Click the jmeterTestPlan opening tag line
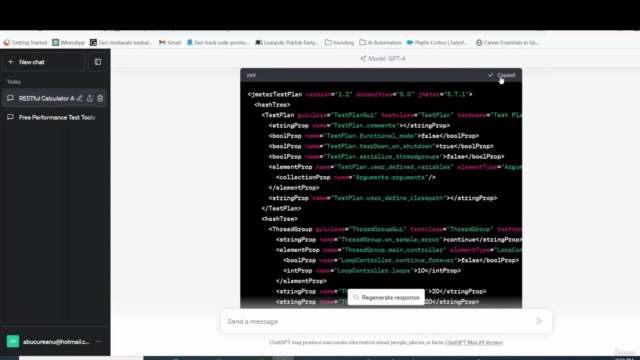 360,94
